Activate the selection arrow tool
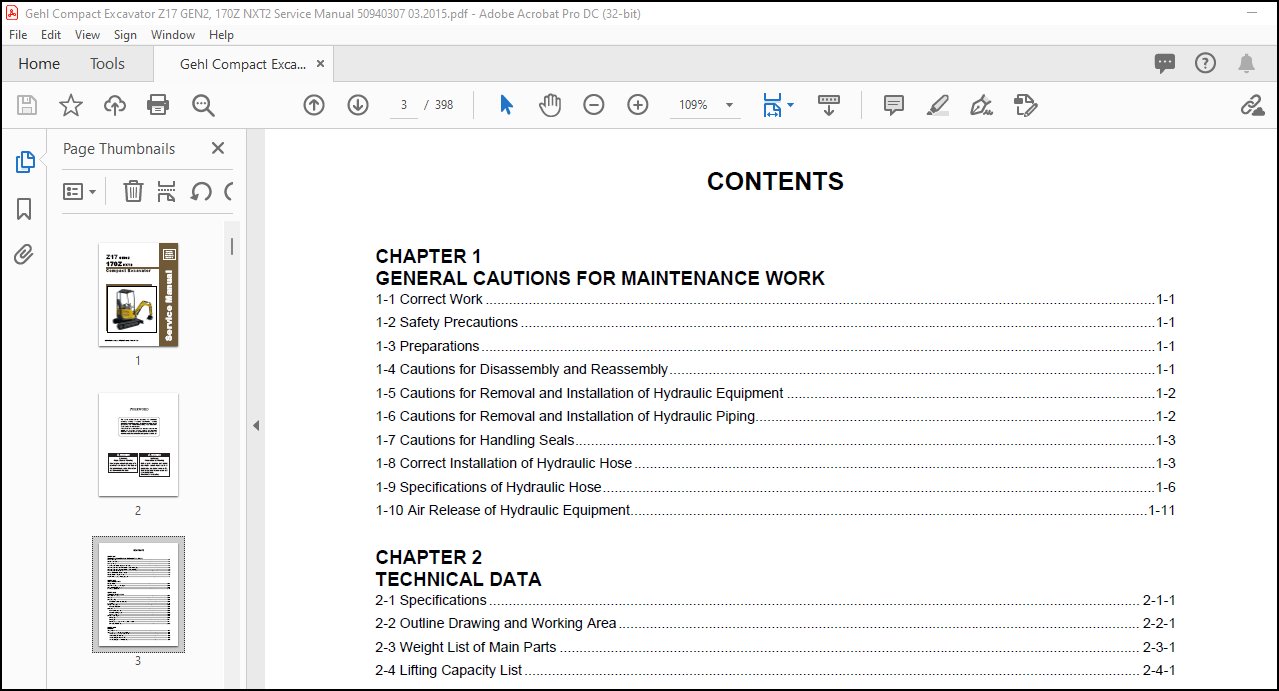1279x691 pixels. coord(506,105)
